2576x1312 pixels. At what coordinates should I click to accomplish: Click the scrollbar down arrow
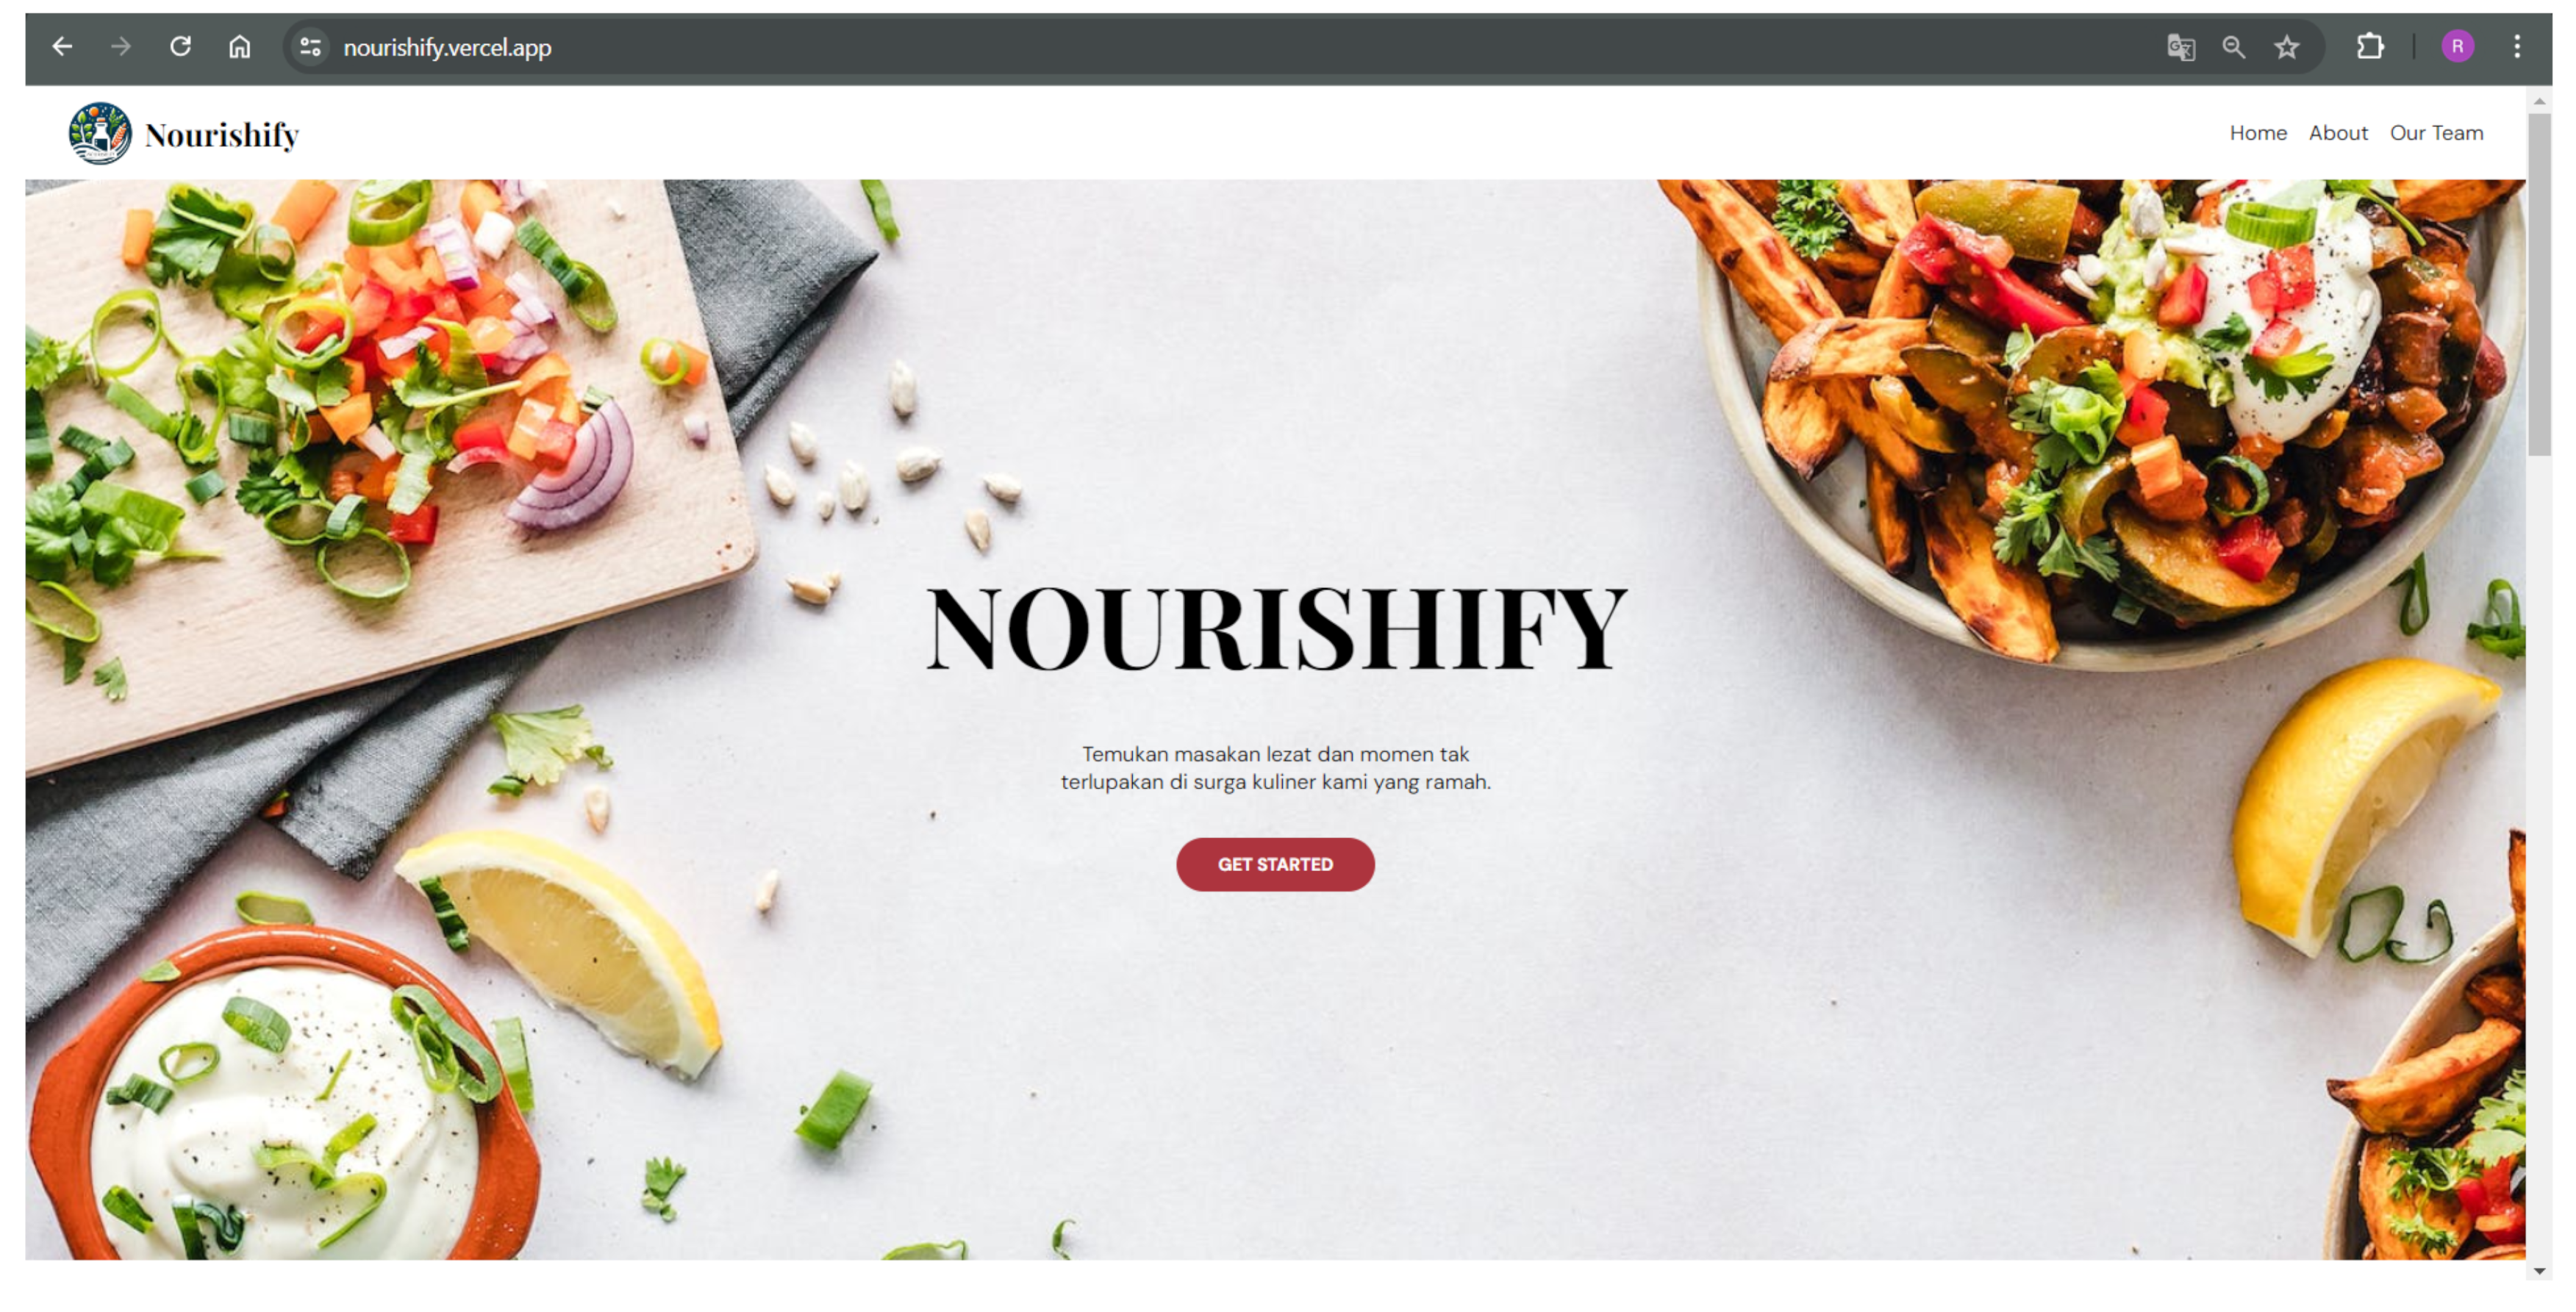point(2538,1270)
